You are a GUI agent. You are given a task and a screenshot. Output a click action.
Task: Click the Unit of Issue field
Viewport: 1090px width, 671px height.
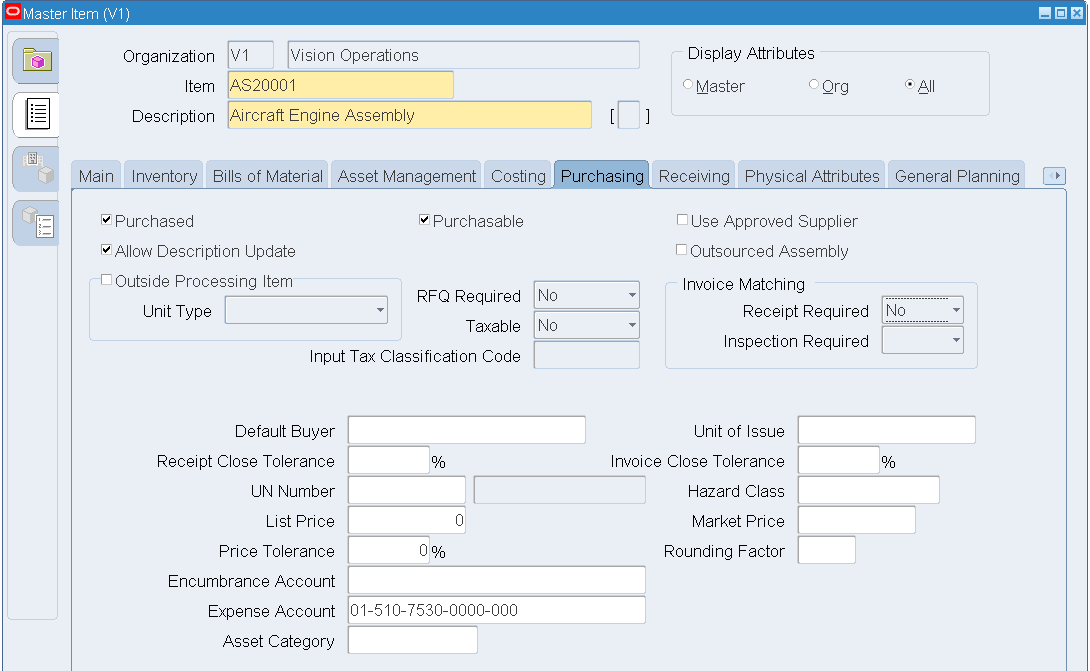(x=887, y=430)
